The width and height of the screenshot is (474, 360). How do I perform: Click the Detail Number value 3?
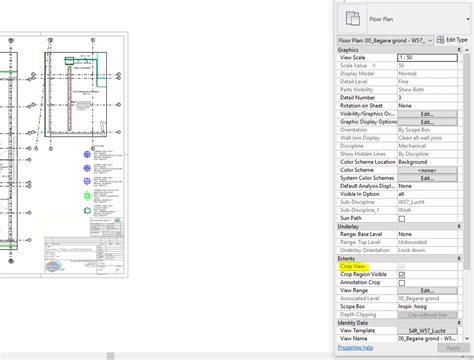point(427,98)
